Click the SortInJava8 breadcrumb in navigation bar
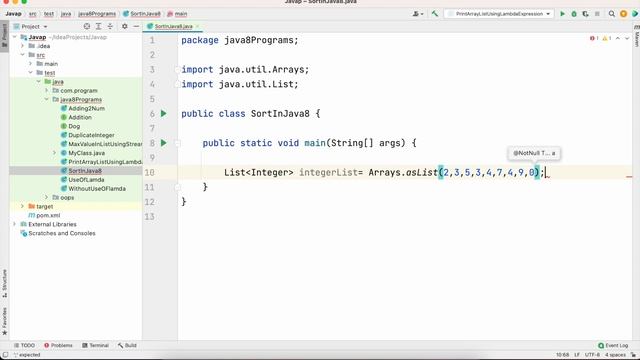Image resolution: width=640 pixels, height=360 pixels. pyautogui.click(x=142, y=14)
